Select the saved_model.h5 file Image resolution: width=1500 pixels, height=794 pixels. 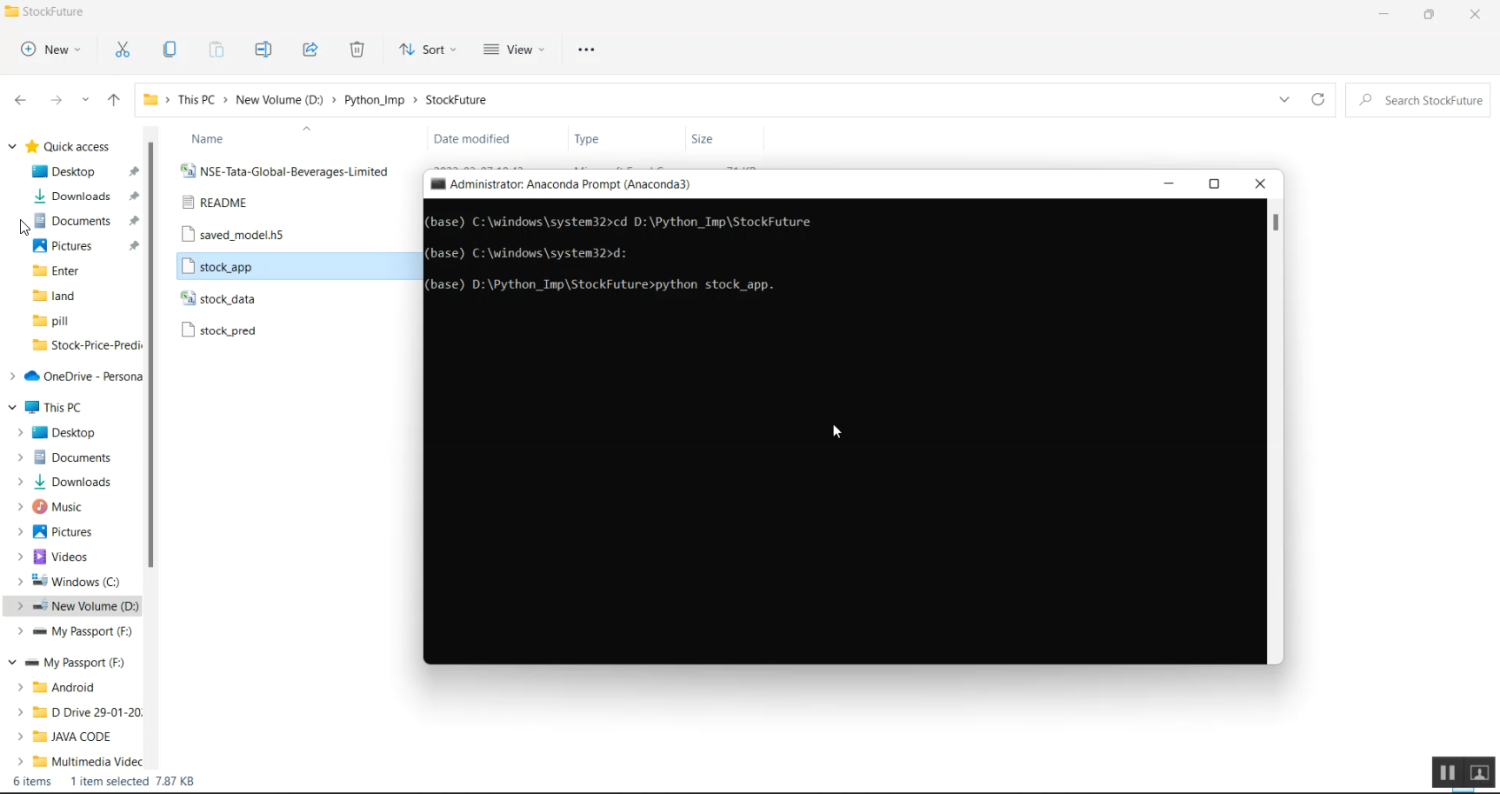[x=241, y=235]
